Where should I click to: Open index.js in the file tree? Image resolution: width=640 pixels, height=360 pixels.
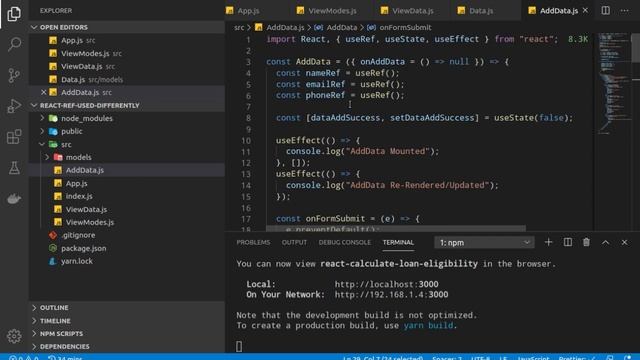point(127,196)
